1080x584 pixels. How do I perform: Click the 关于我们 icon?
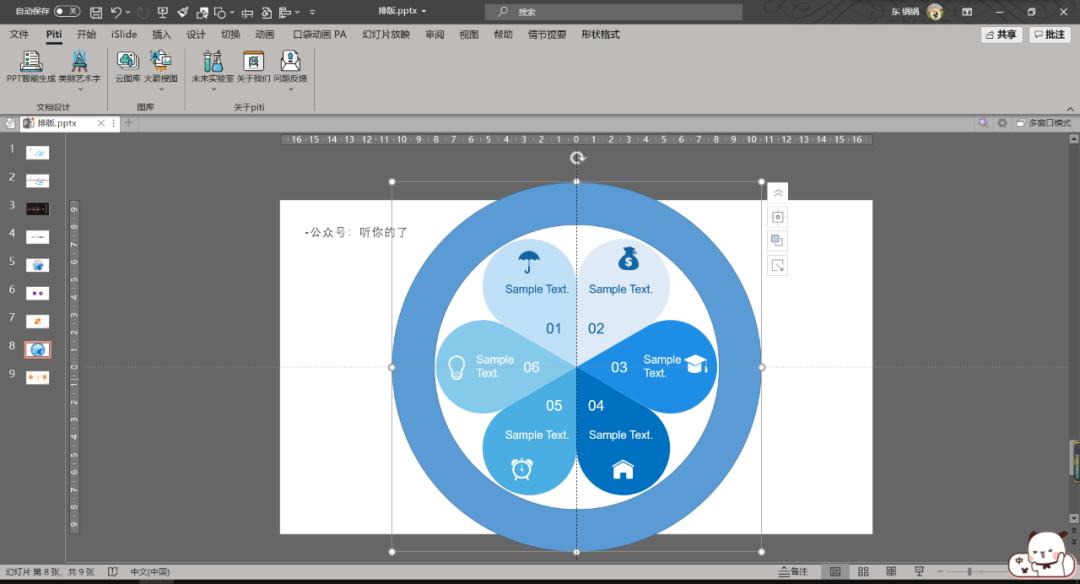tap(253, 62)
